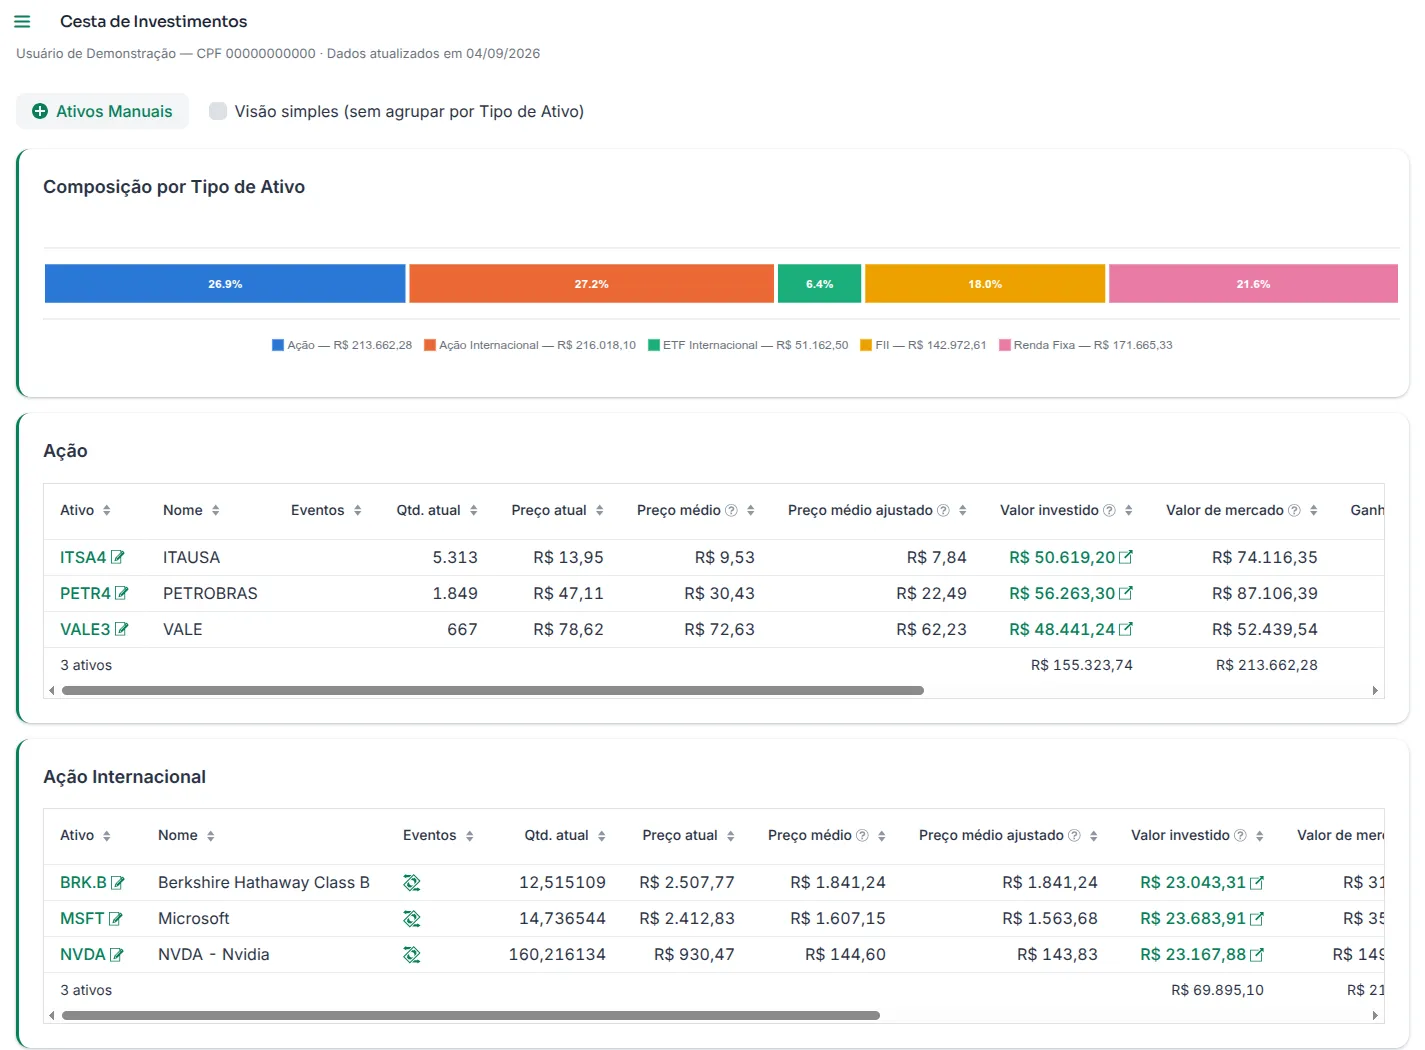Click the blue Ação 26.9% bar segment
This screenshot has width=1425, height=1050.
click(225, 284)
